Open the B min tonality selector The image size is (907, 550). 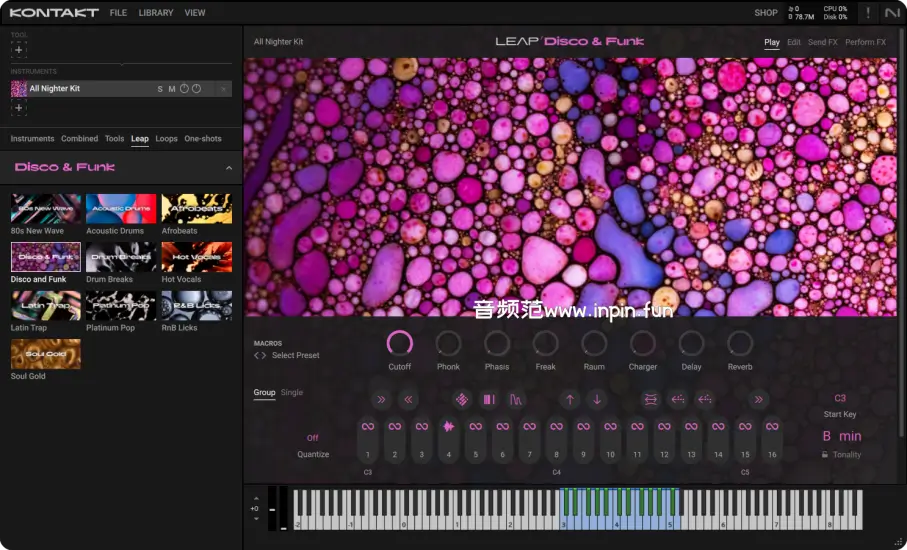841,436
